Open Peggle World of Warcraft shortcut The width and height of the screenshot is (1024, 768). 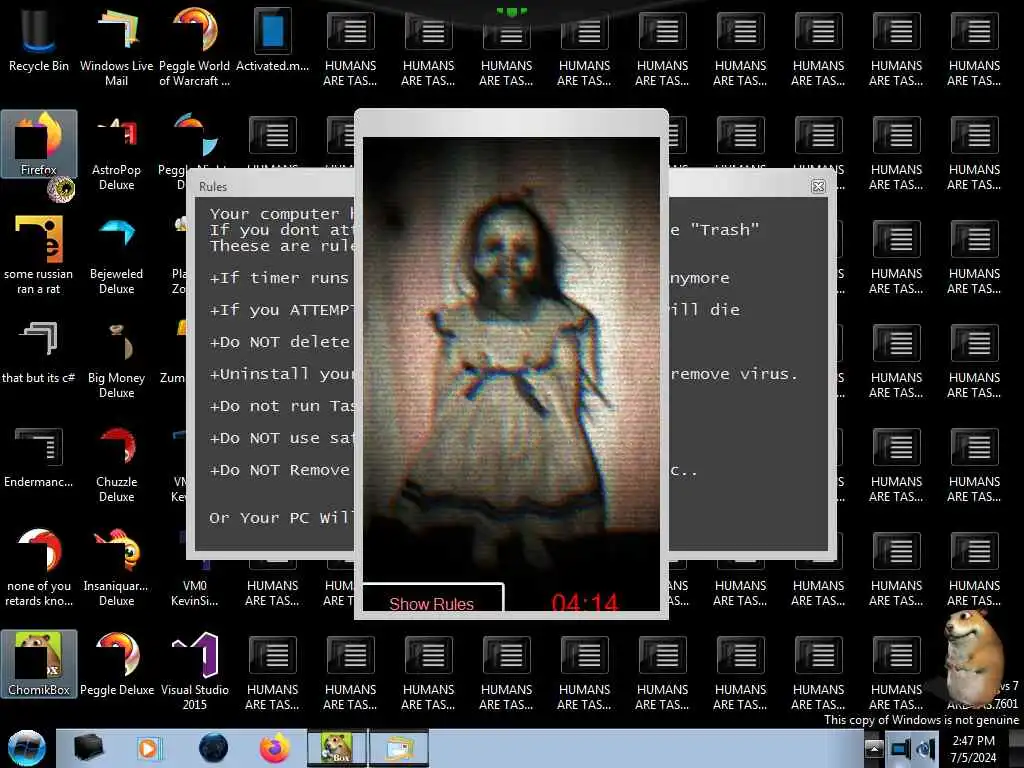coord(194,47)
